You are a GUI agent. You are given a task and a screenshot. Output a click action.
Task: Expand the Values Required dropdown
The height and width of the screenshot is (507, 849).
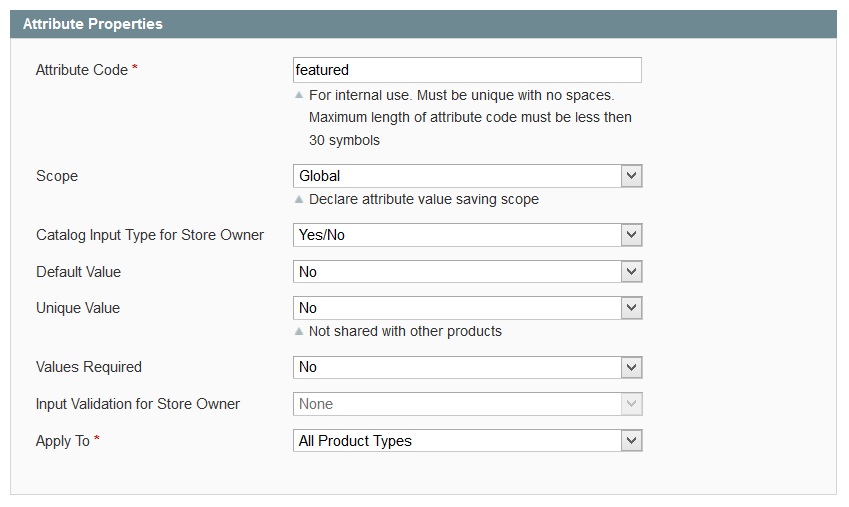coord(467,367)
